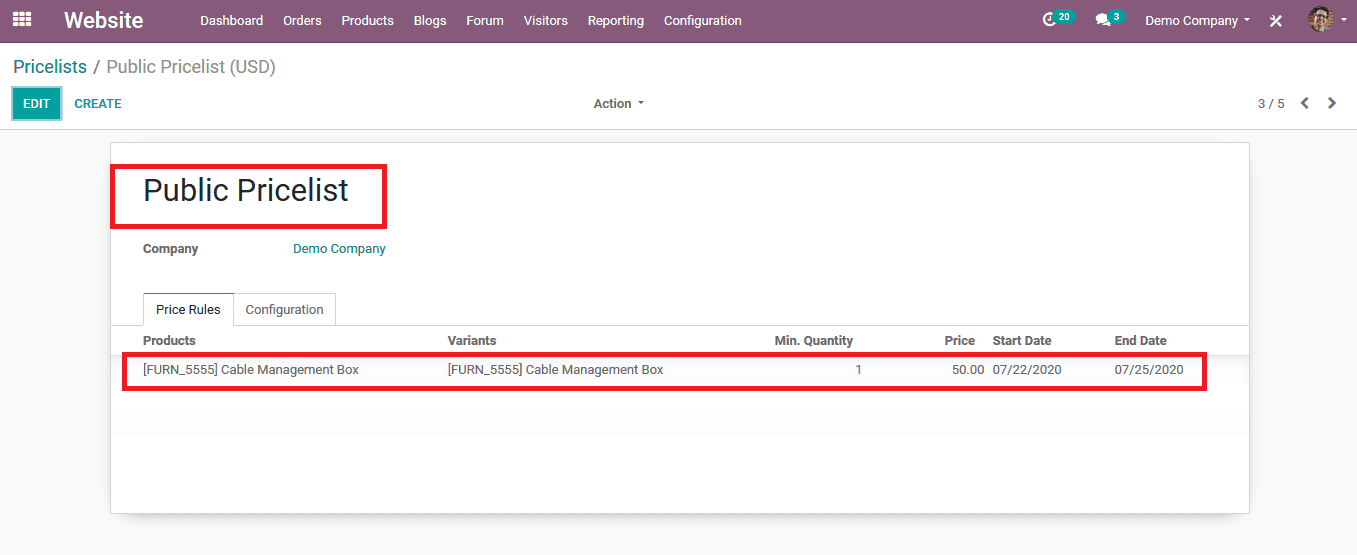Sort by Start Date column header

(1022, 341)
